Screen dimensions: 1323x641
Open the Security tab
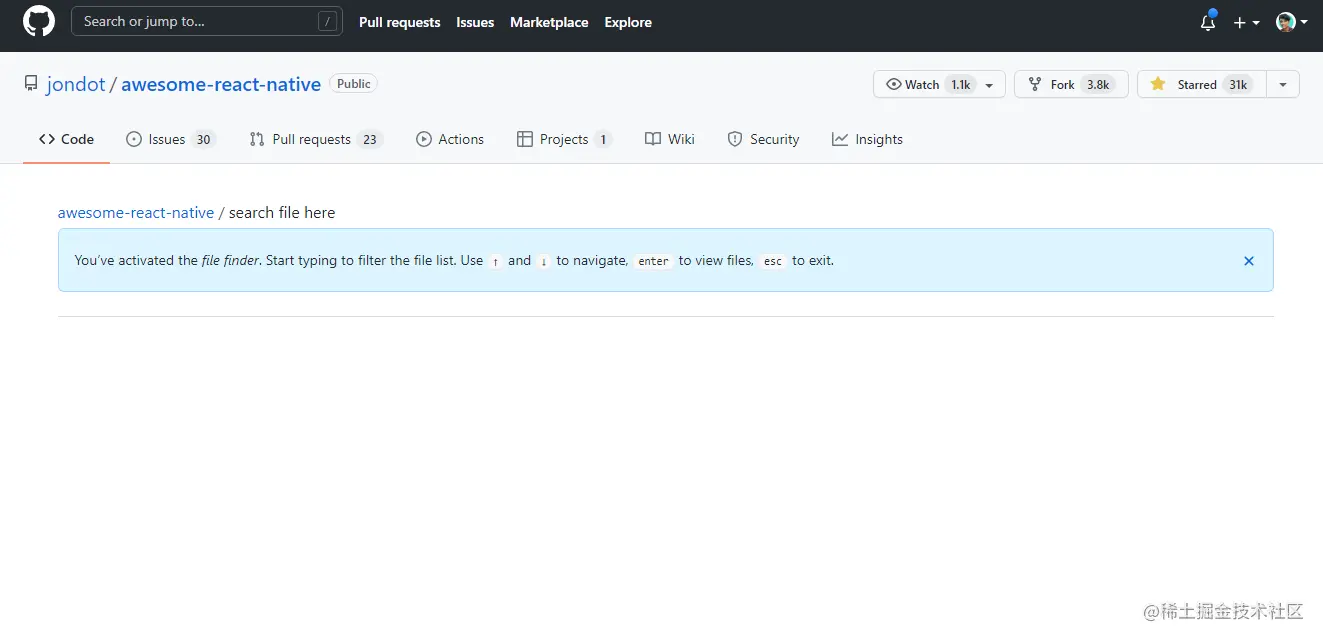point(763,139)
